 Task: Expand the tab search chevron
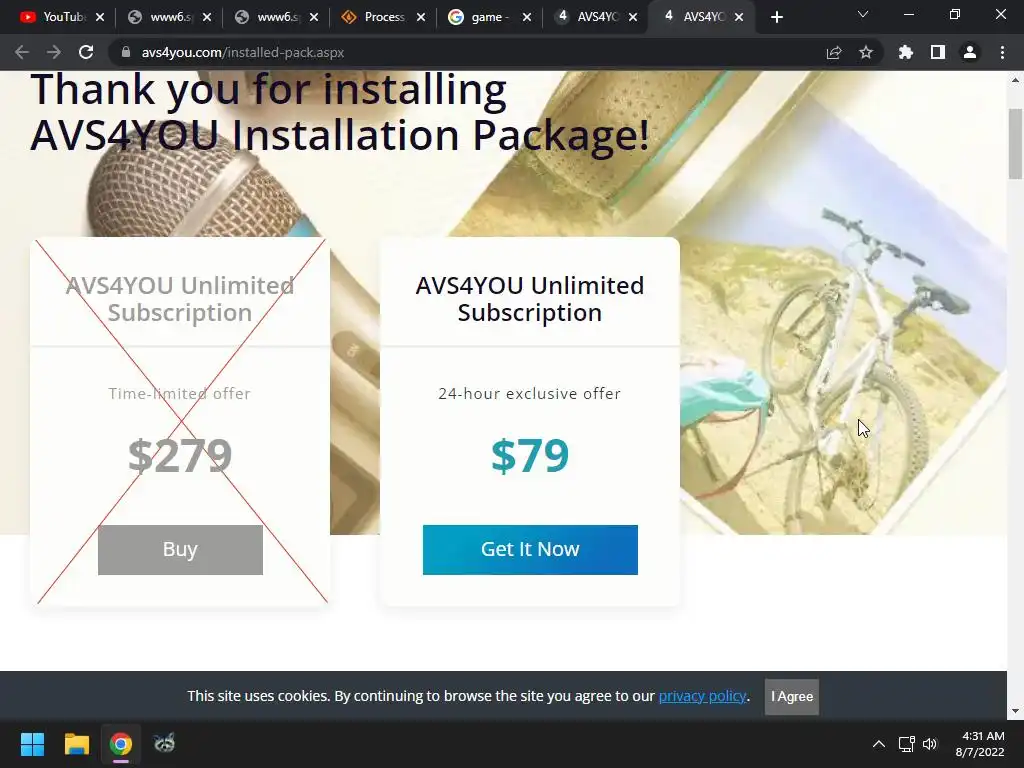pos(863,14)
